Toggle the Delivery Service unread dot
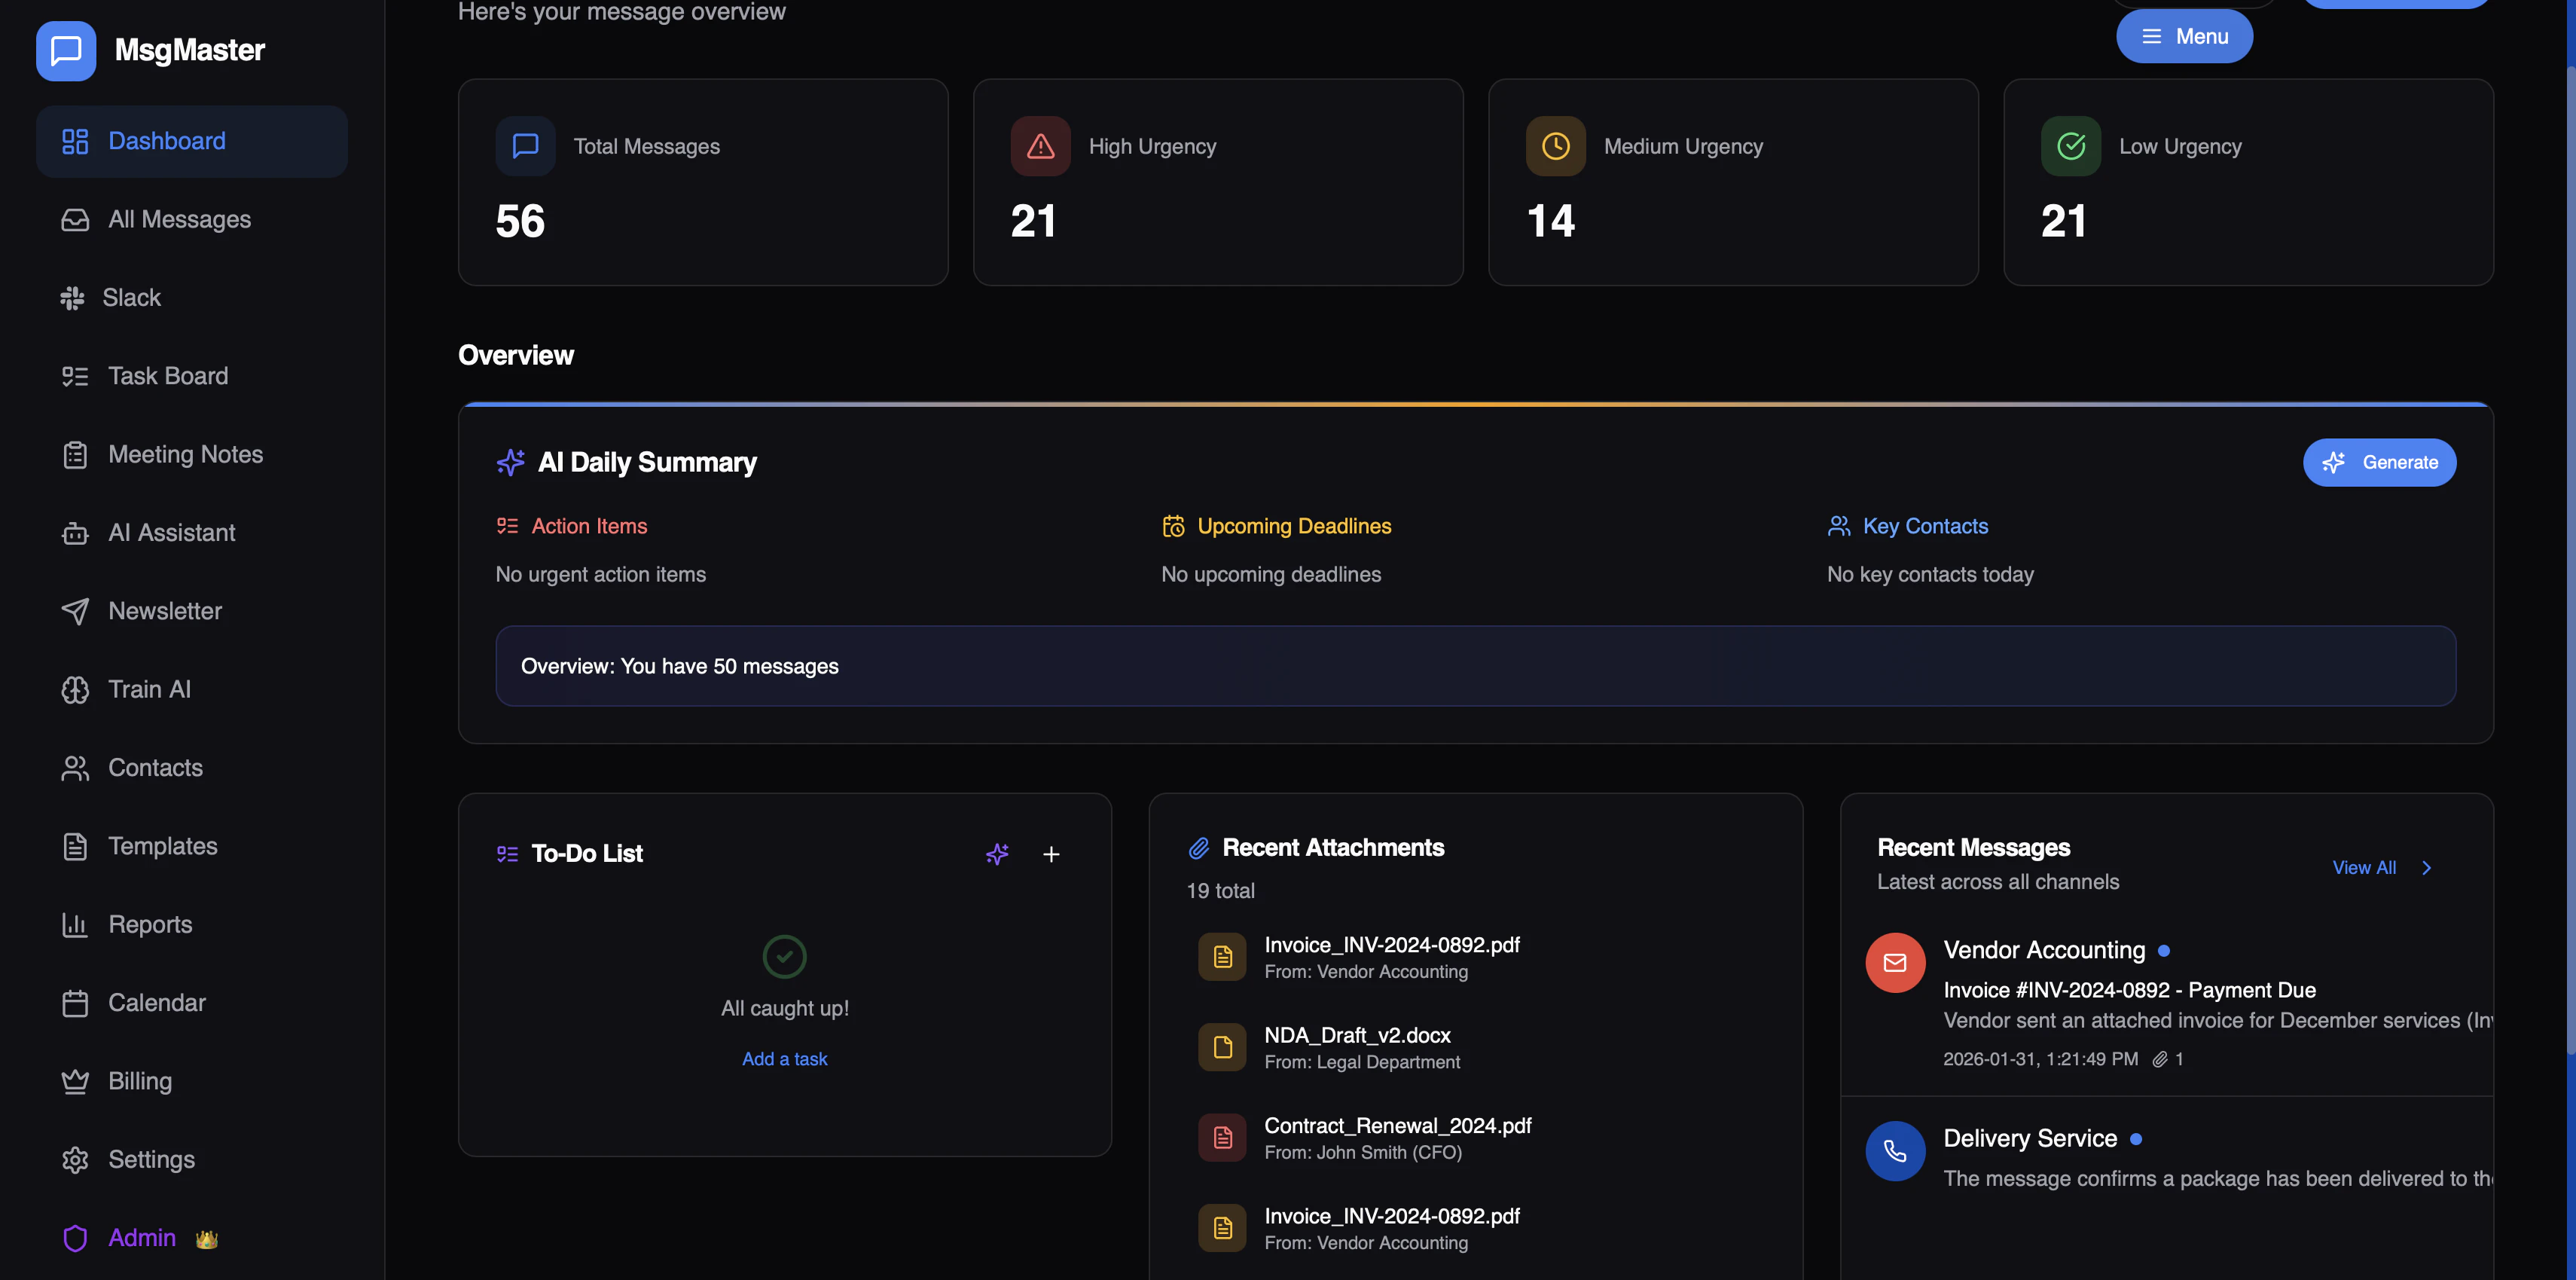The width and height of the screenshot is (2576, 1280). (x=2136, y=1138)
